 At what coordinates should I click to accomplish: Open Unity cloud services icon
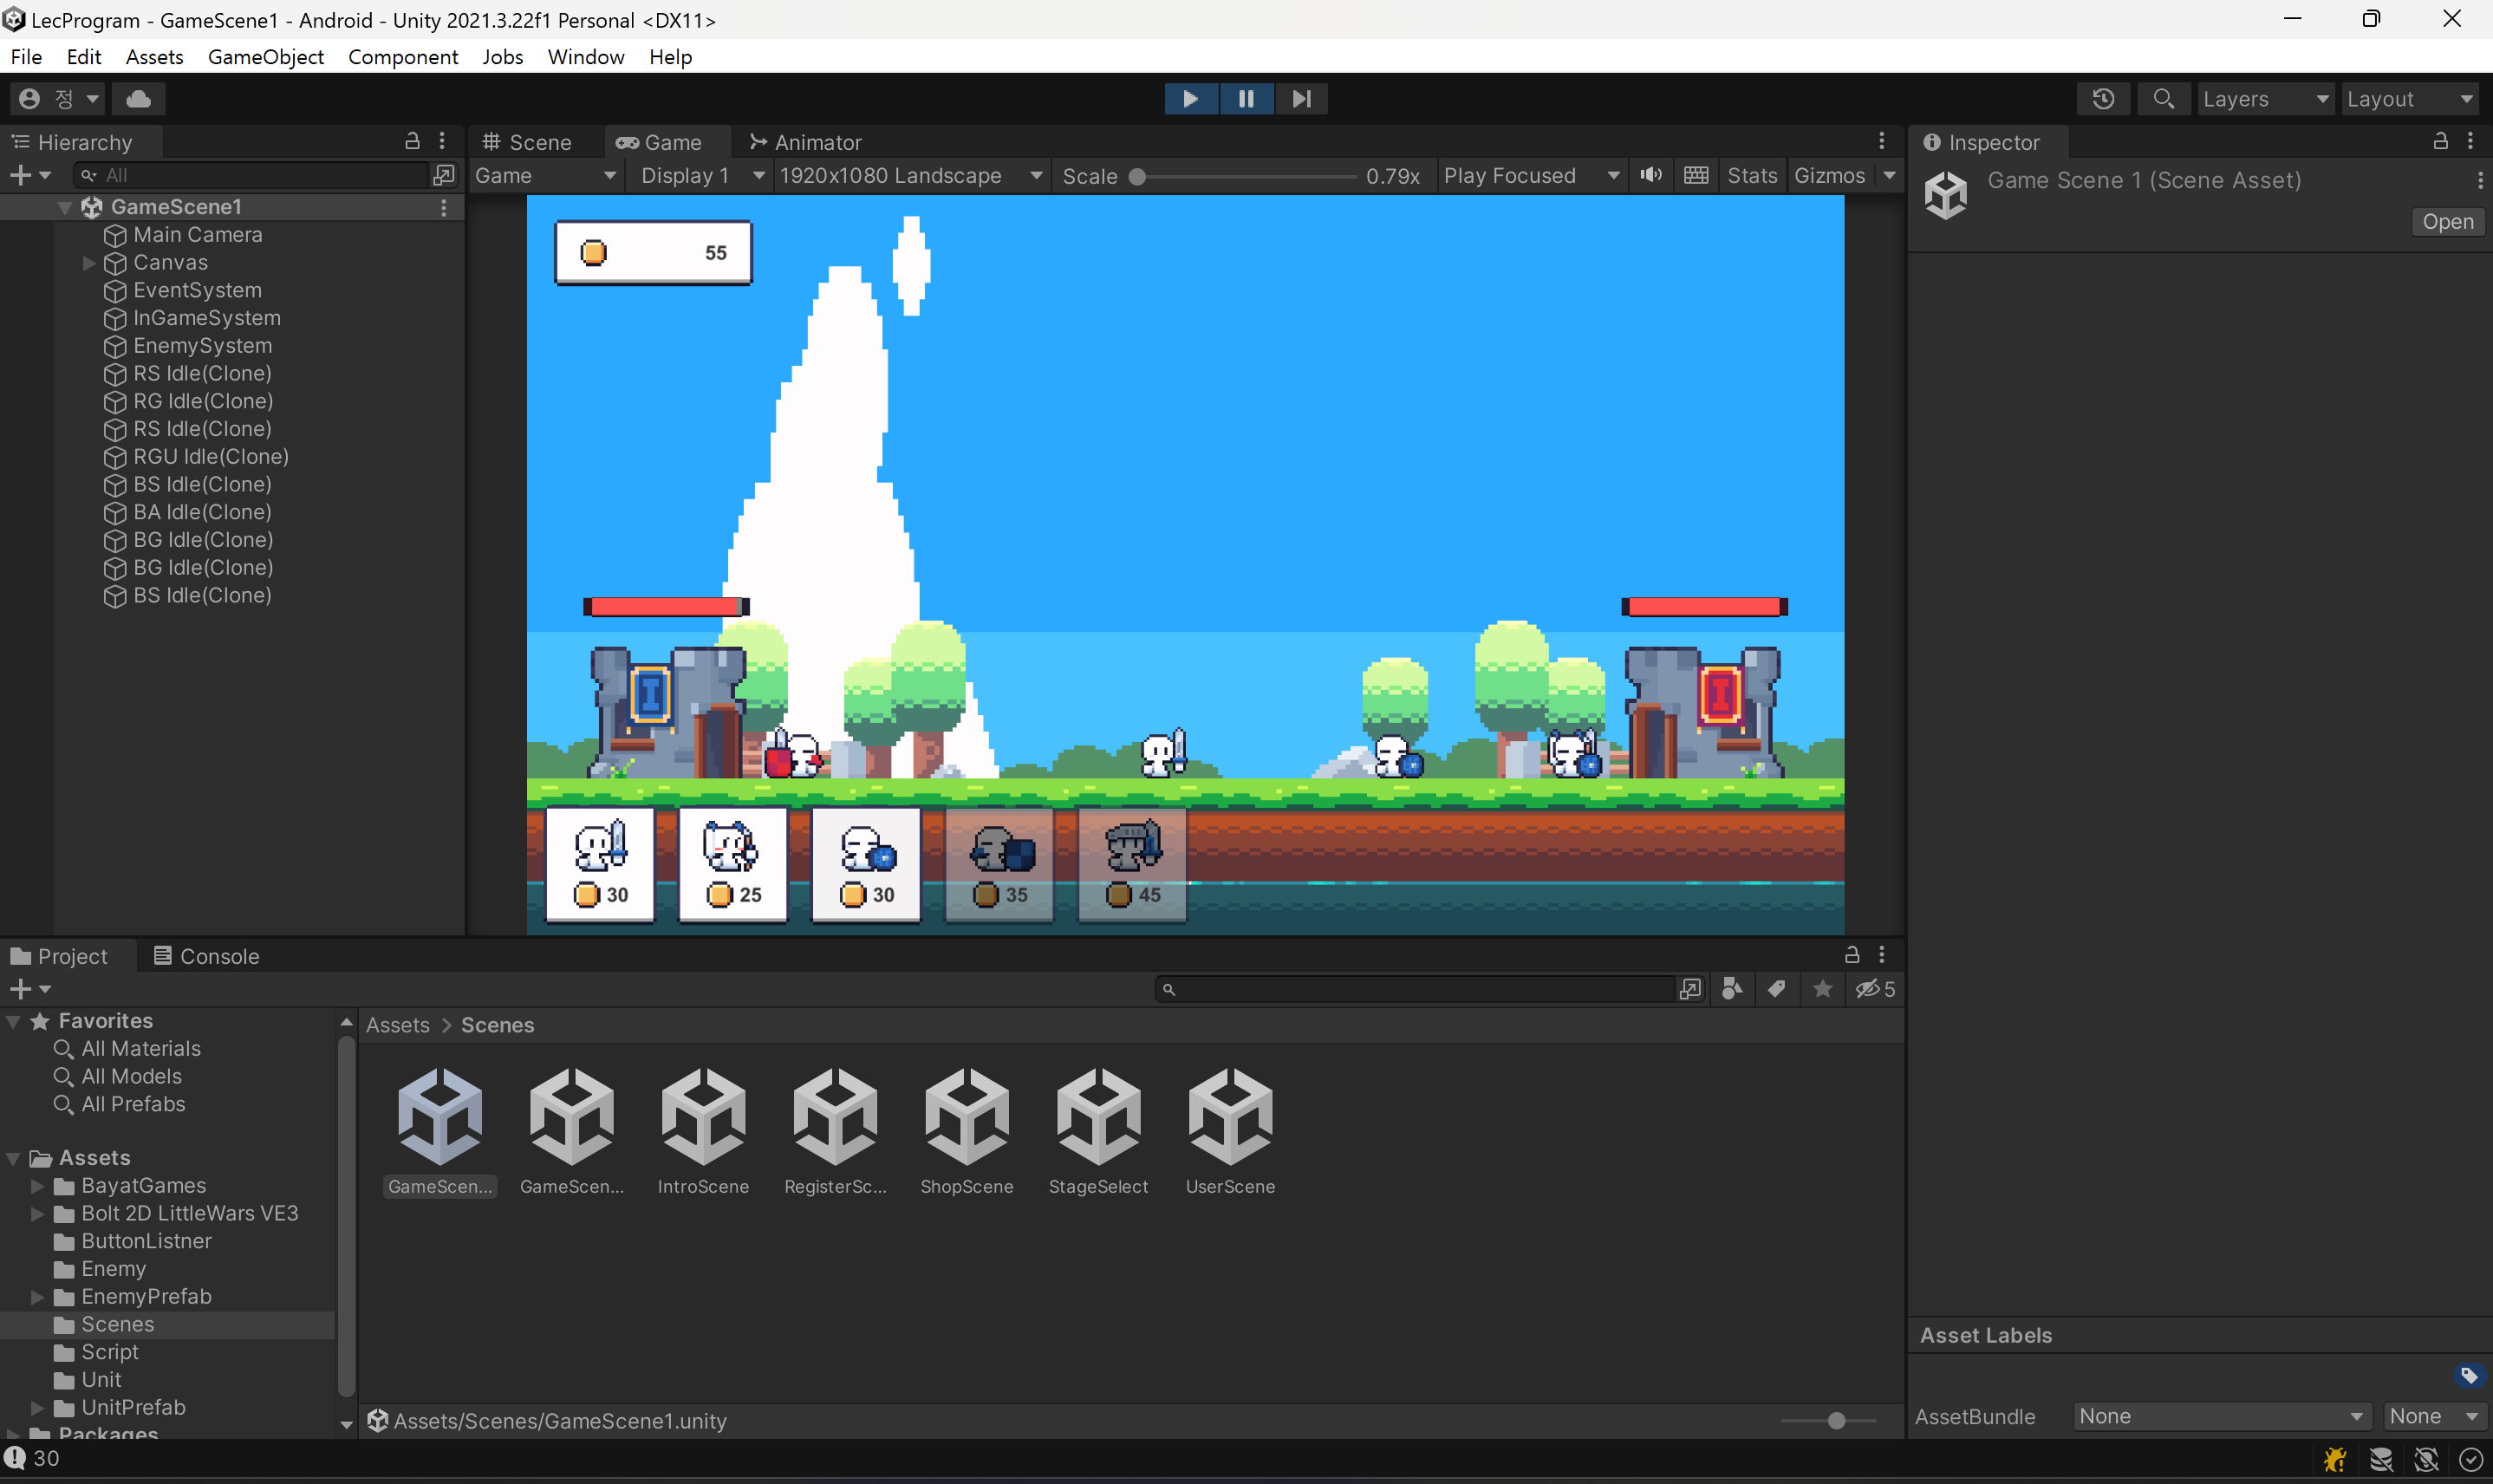coord(139,99)
